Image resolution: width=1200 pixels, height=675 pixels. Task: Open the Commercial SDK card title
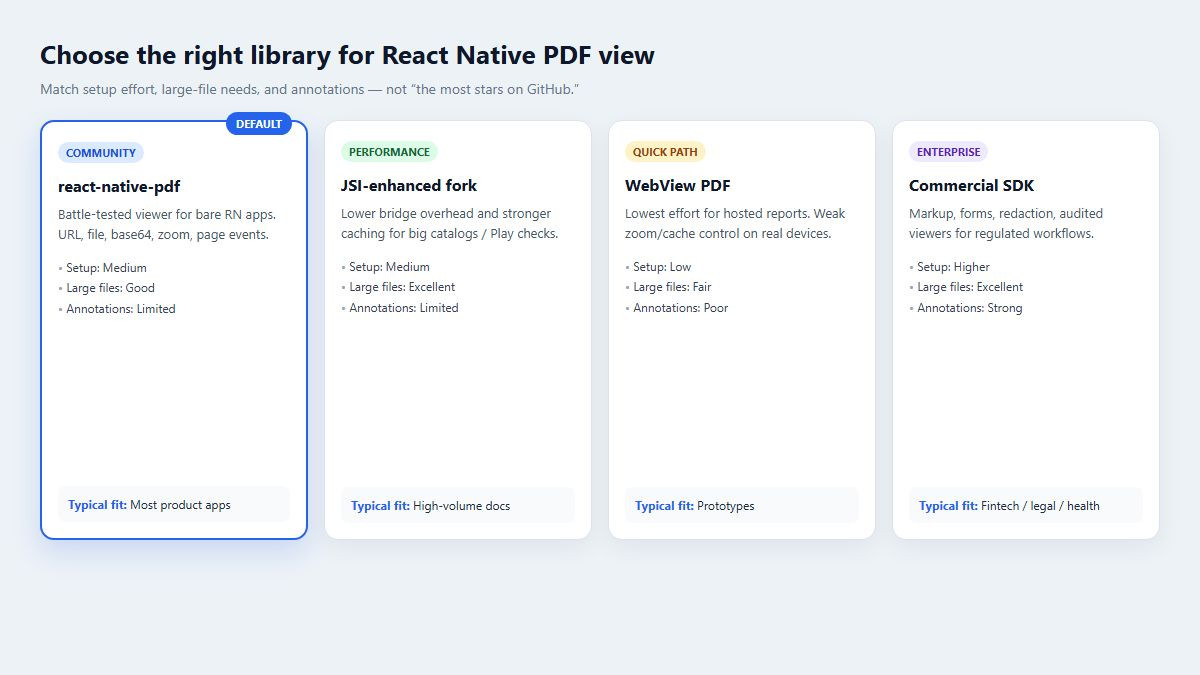(x=971, y=185)
